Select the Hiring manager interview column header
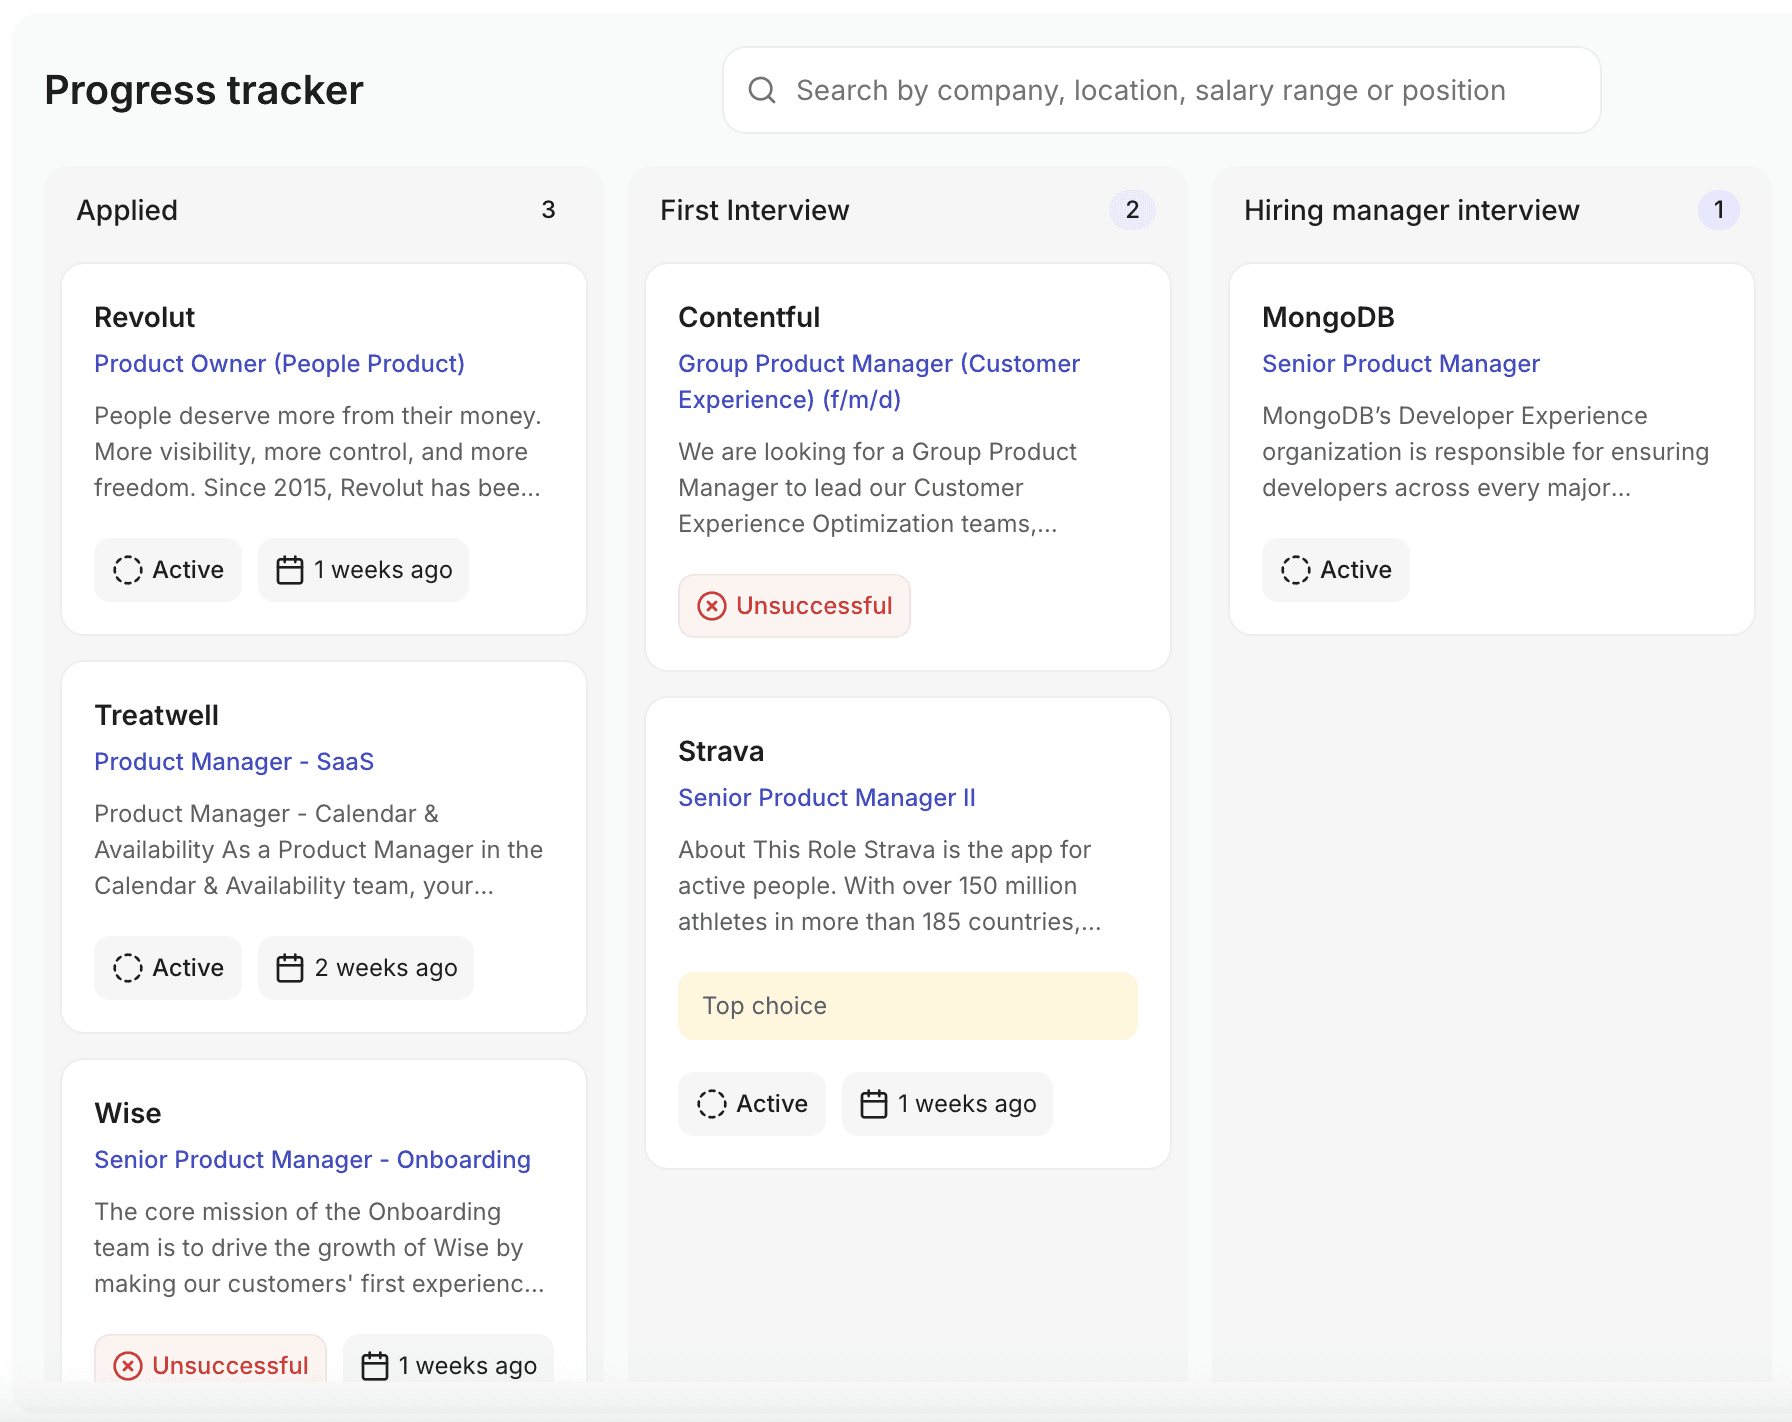This screenshot has width=1792, height=1422. pos(1411,210)
